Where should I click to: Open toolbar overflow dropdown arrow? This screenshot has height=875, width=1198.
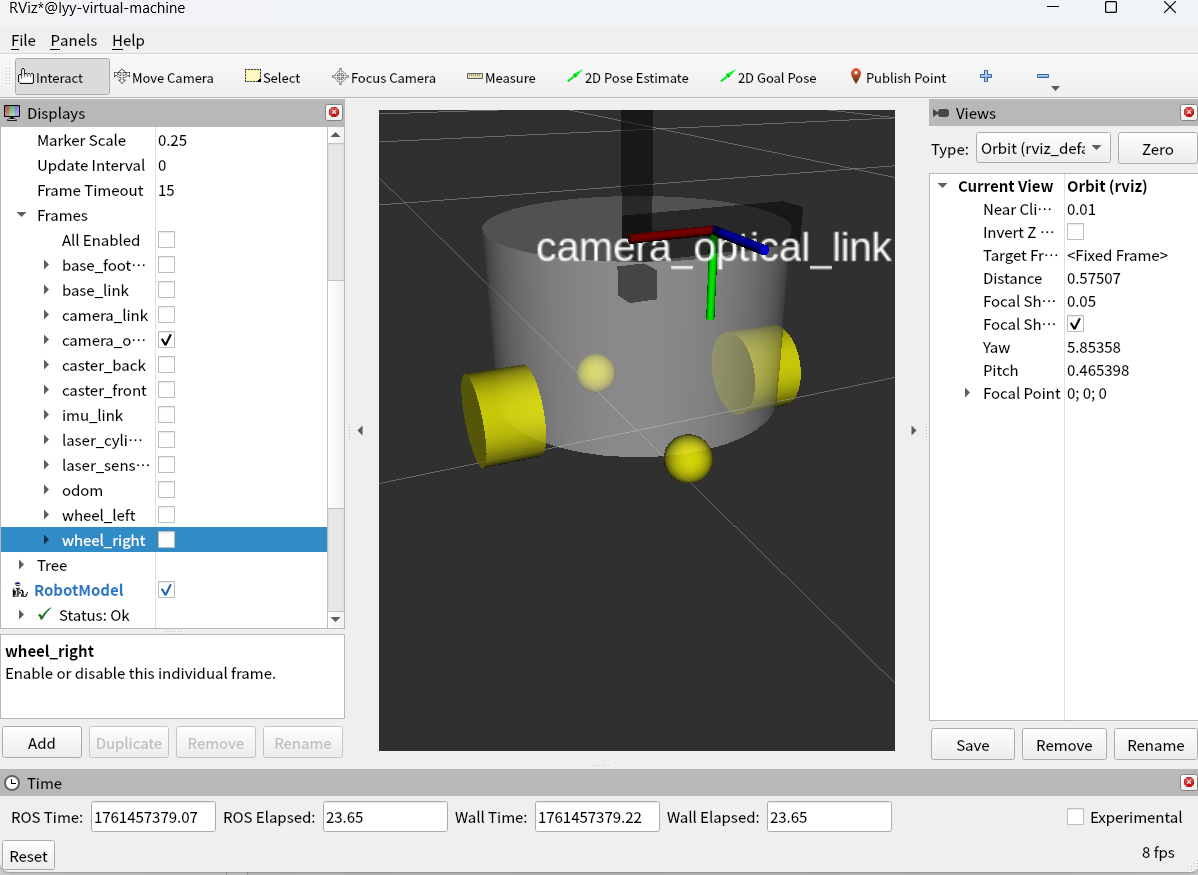[x=1055, y=89]
